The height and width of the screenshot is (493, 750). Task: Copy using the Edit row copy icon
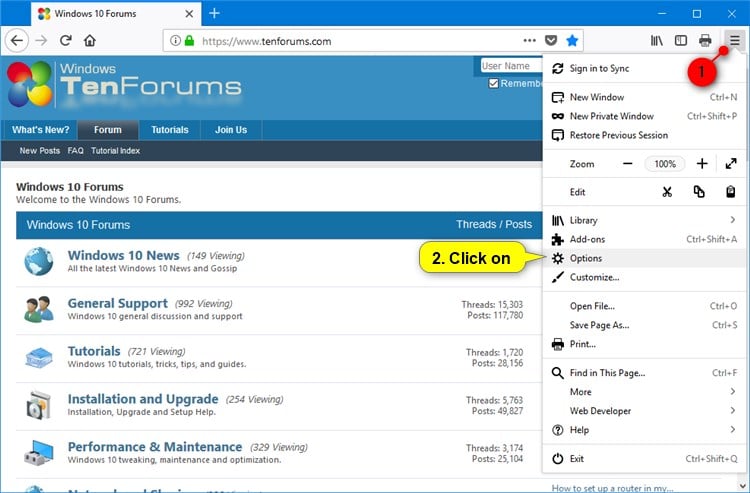point(699,192)
